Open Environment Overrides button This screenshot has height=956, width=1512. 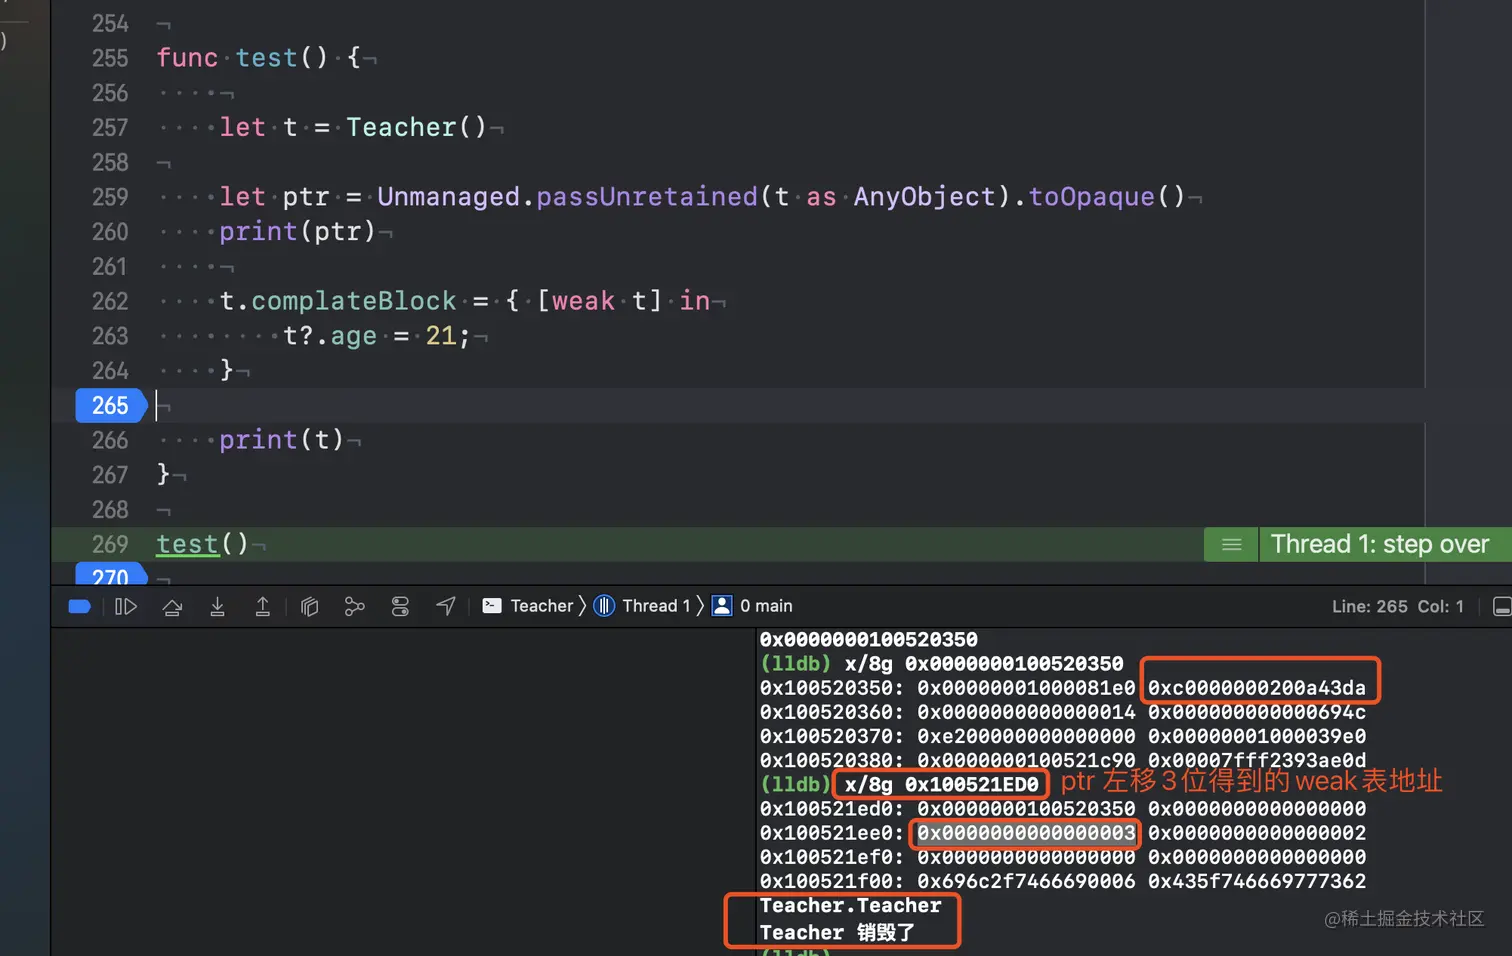(400, 606)
